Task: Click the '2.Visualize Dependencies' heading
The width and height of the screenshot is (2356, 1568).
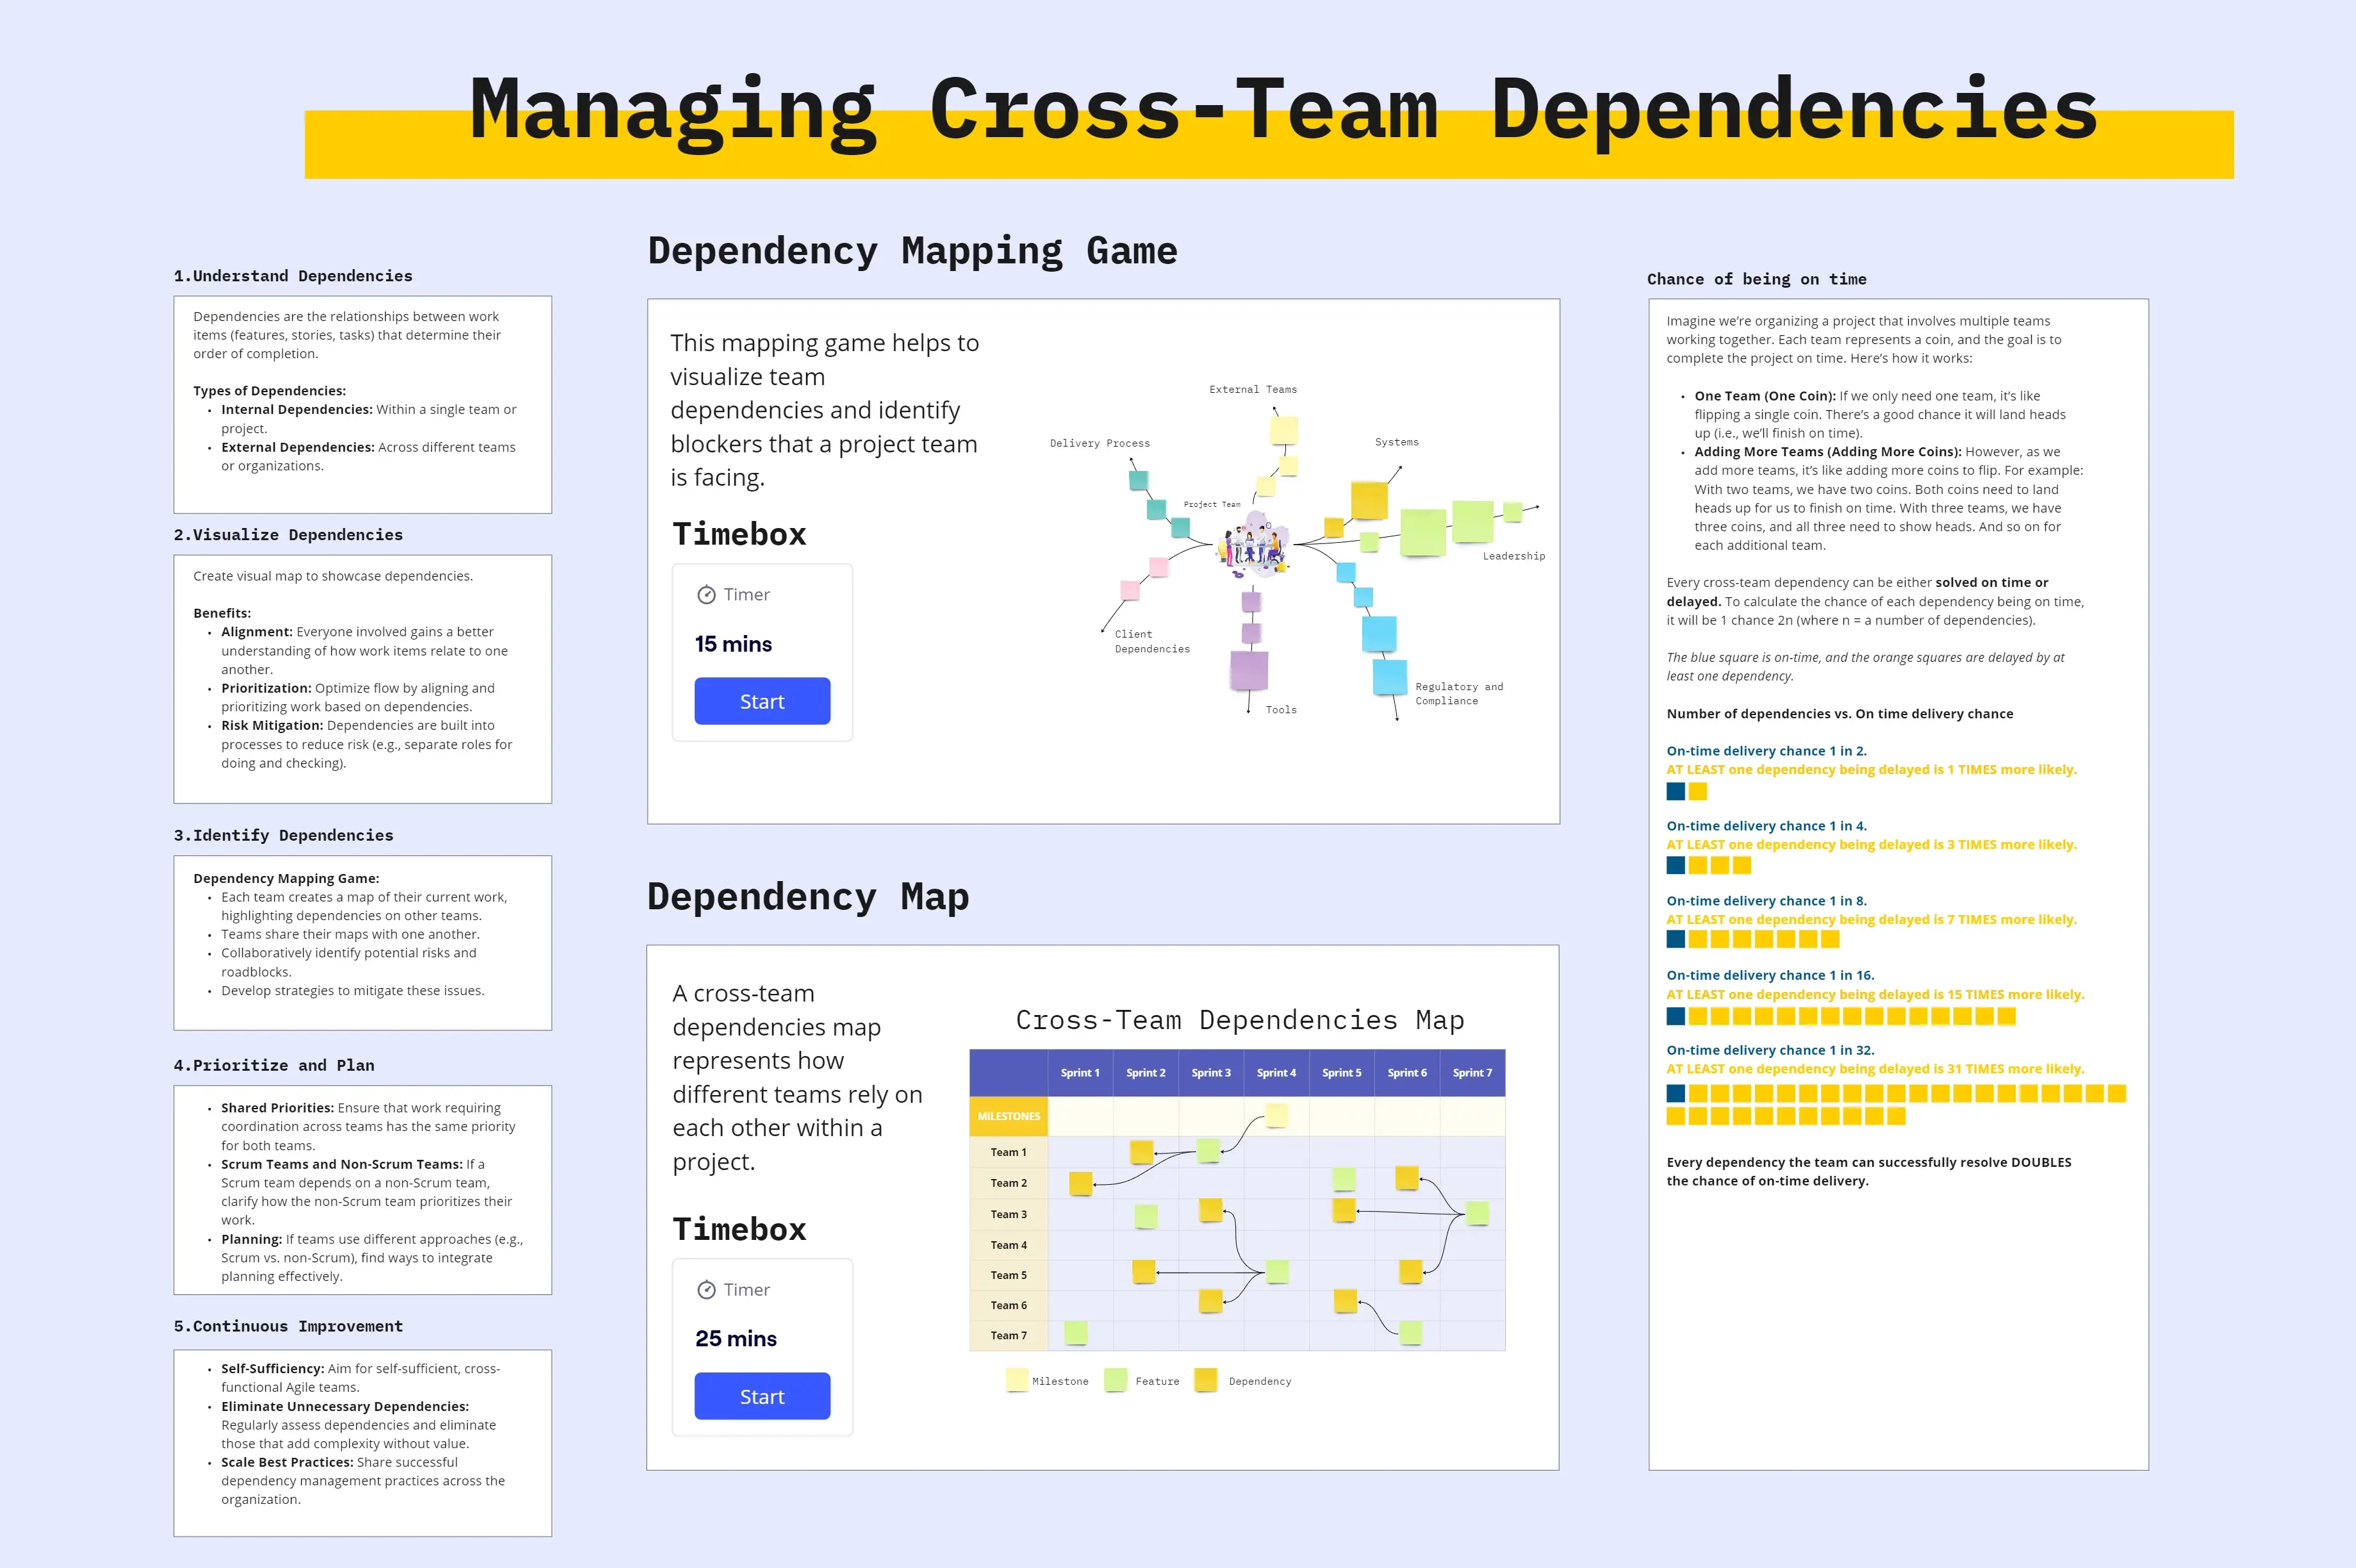Action: (x=288, y=535)
